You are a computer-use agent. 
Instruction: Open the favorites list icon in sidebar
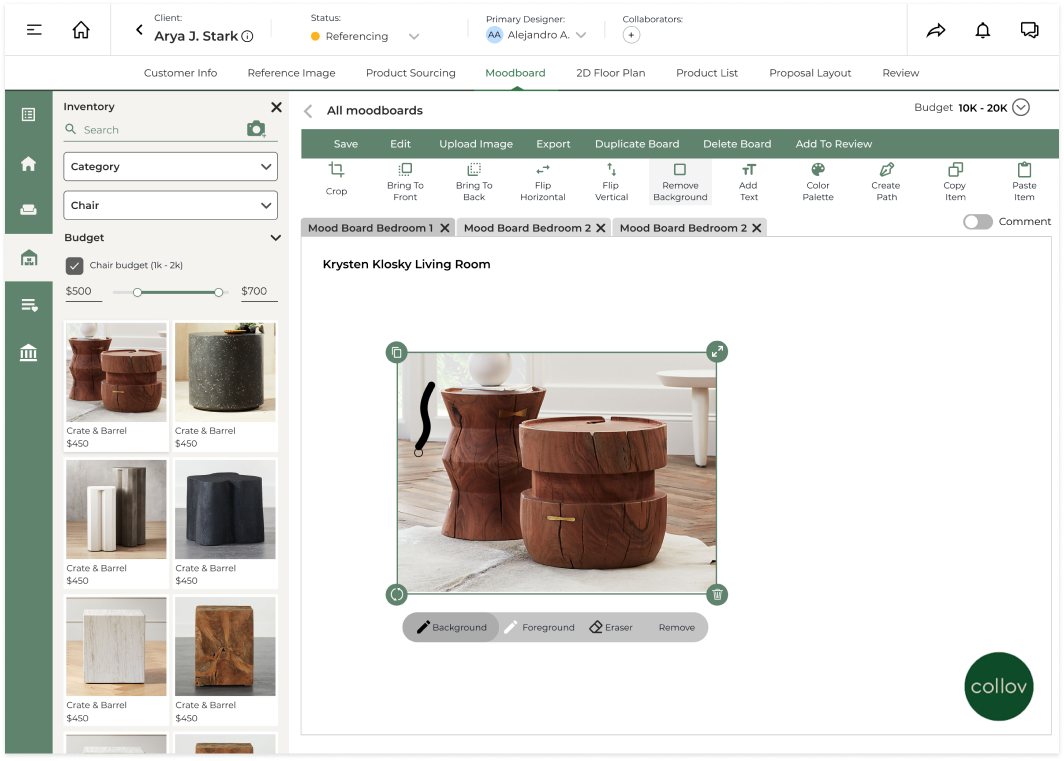pos(28,305)
